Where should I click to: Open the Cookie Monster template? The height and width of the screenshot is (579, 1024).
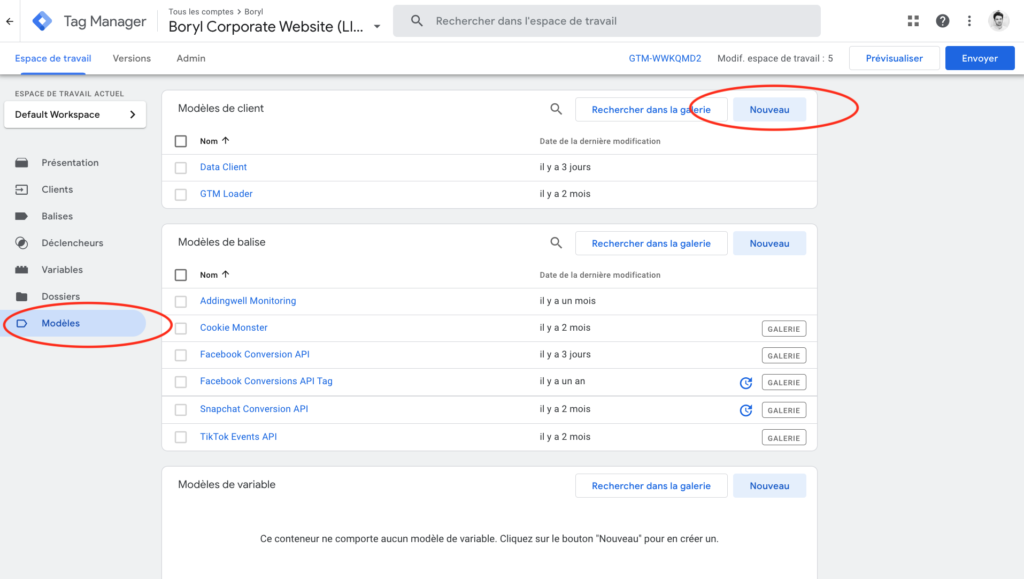click(234, 328)
